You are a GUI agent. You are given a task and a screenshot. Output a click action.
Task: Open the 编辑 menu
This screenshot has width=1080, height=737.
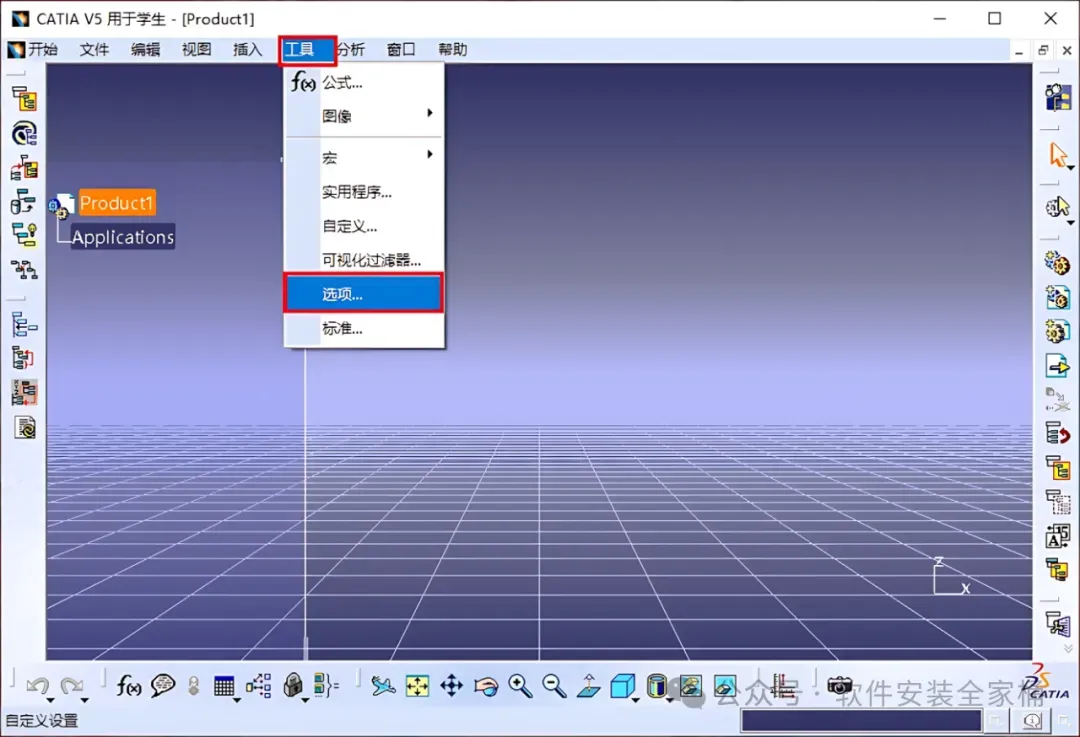145,50
